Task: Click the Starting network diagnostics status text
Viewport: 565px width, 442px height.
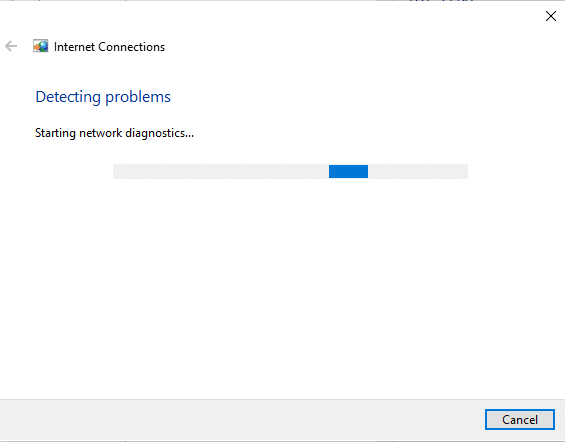Action: (114, 133)
